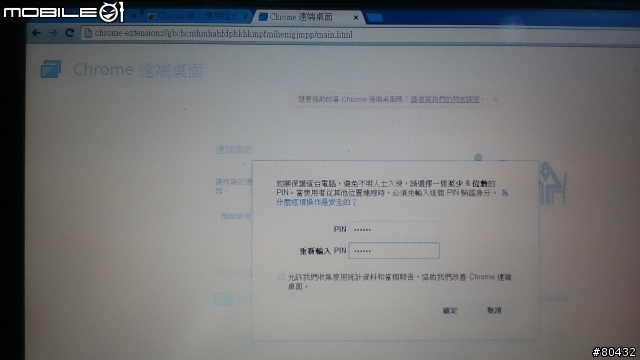Open the survey link in the banner
The image size is (640, 360).
445,99
